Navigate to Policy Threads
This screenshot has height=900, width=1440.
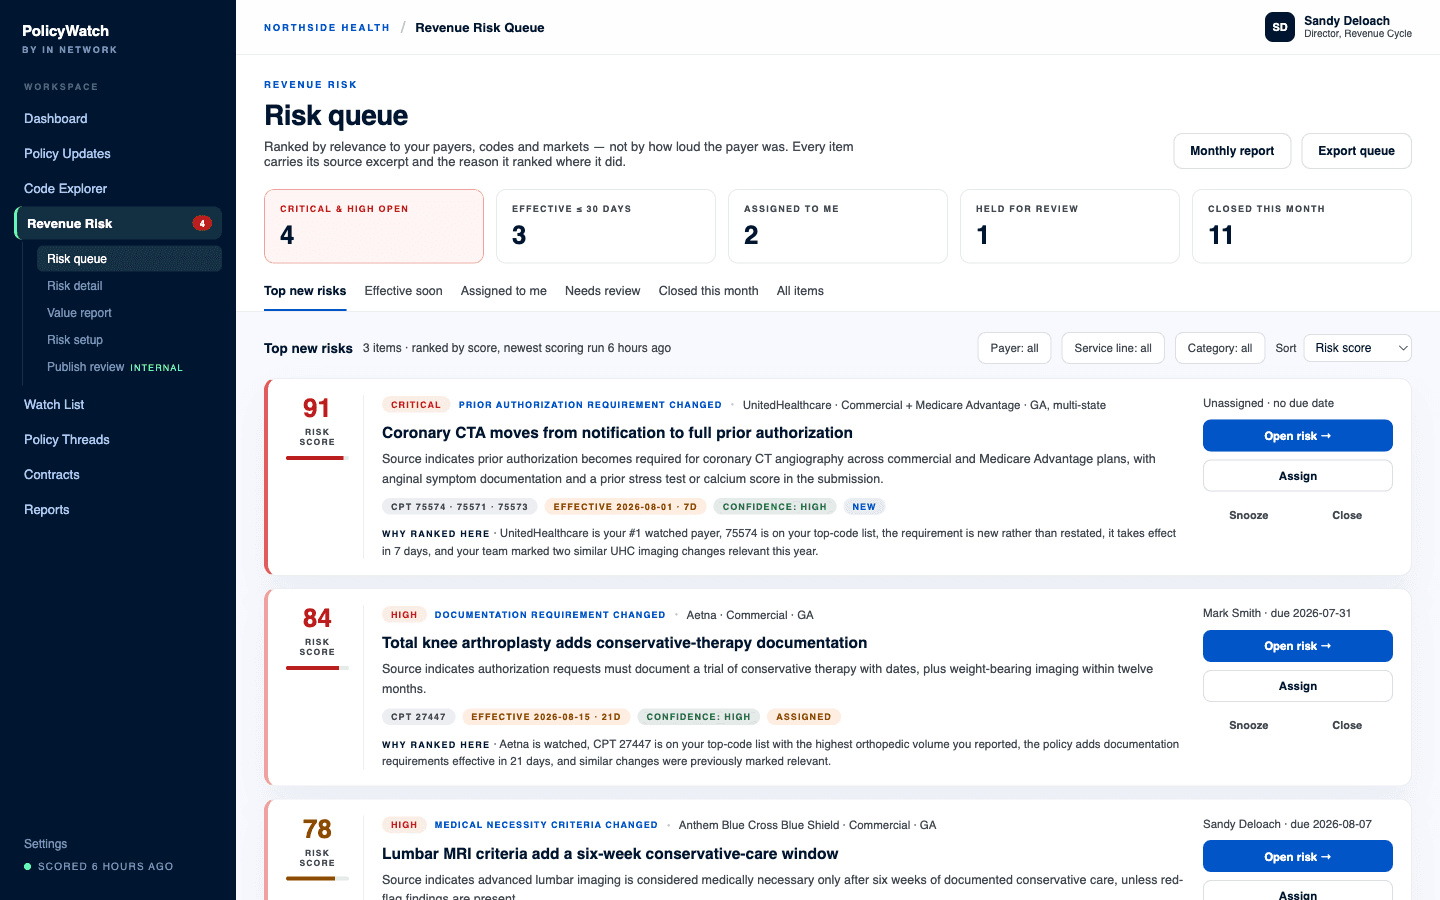pos(67,439)
